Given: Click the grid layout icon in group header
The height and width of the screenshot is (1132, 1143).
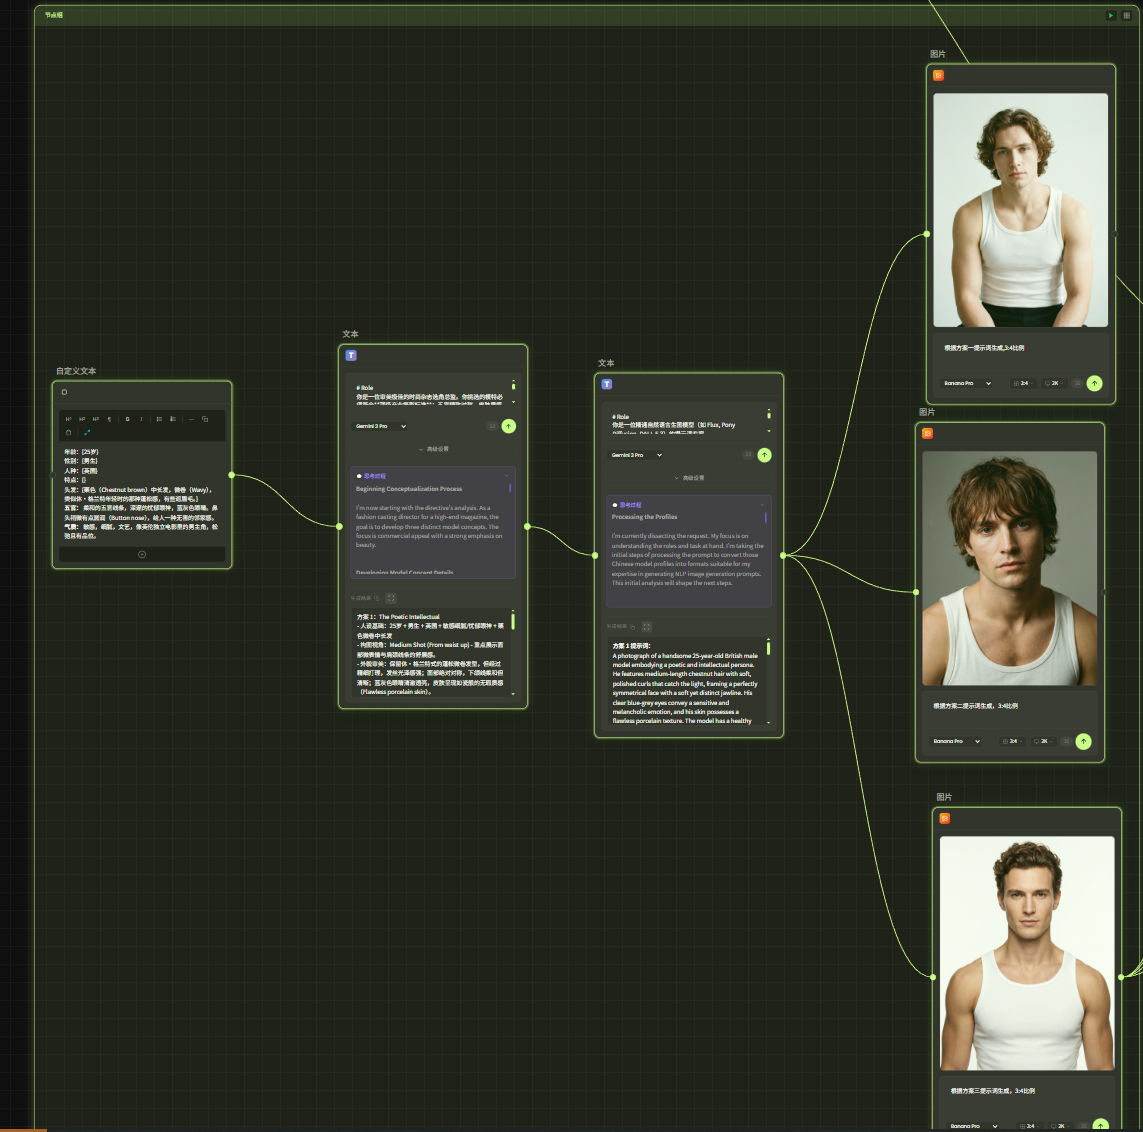Looking at the screenshot, I should point(1127,15).
